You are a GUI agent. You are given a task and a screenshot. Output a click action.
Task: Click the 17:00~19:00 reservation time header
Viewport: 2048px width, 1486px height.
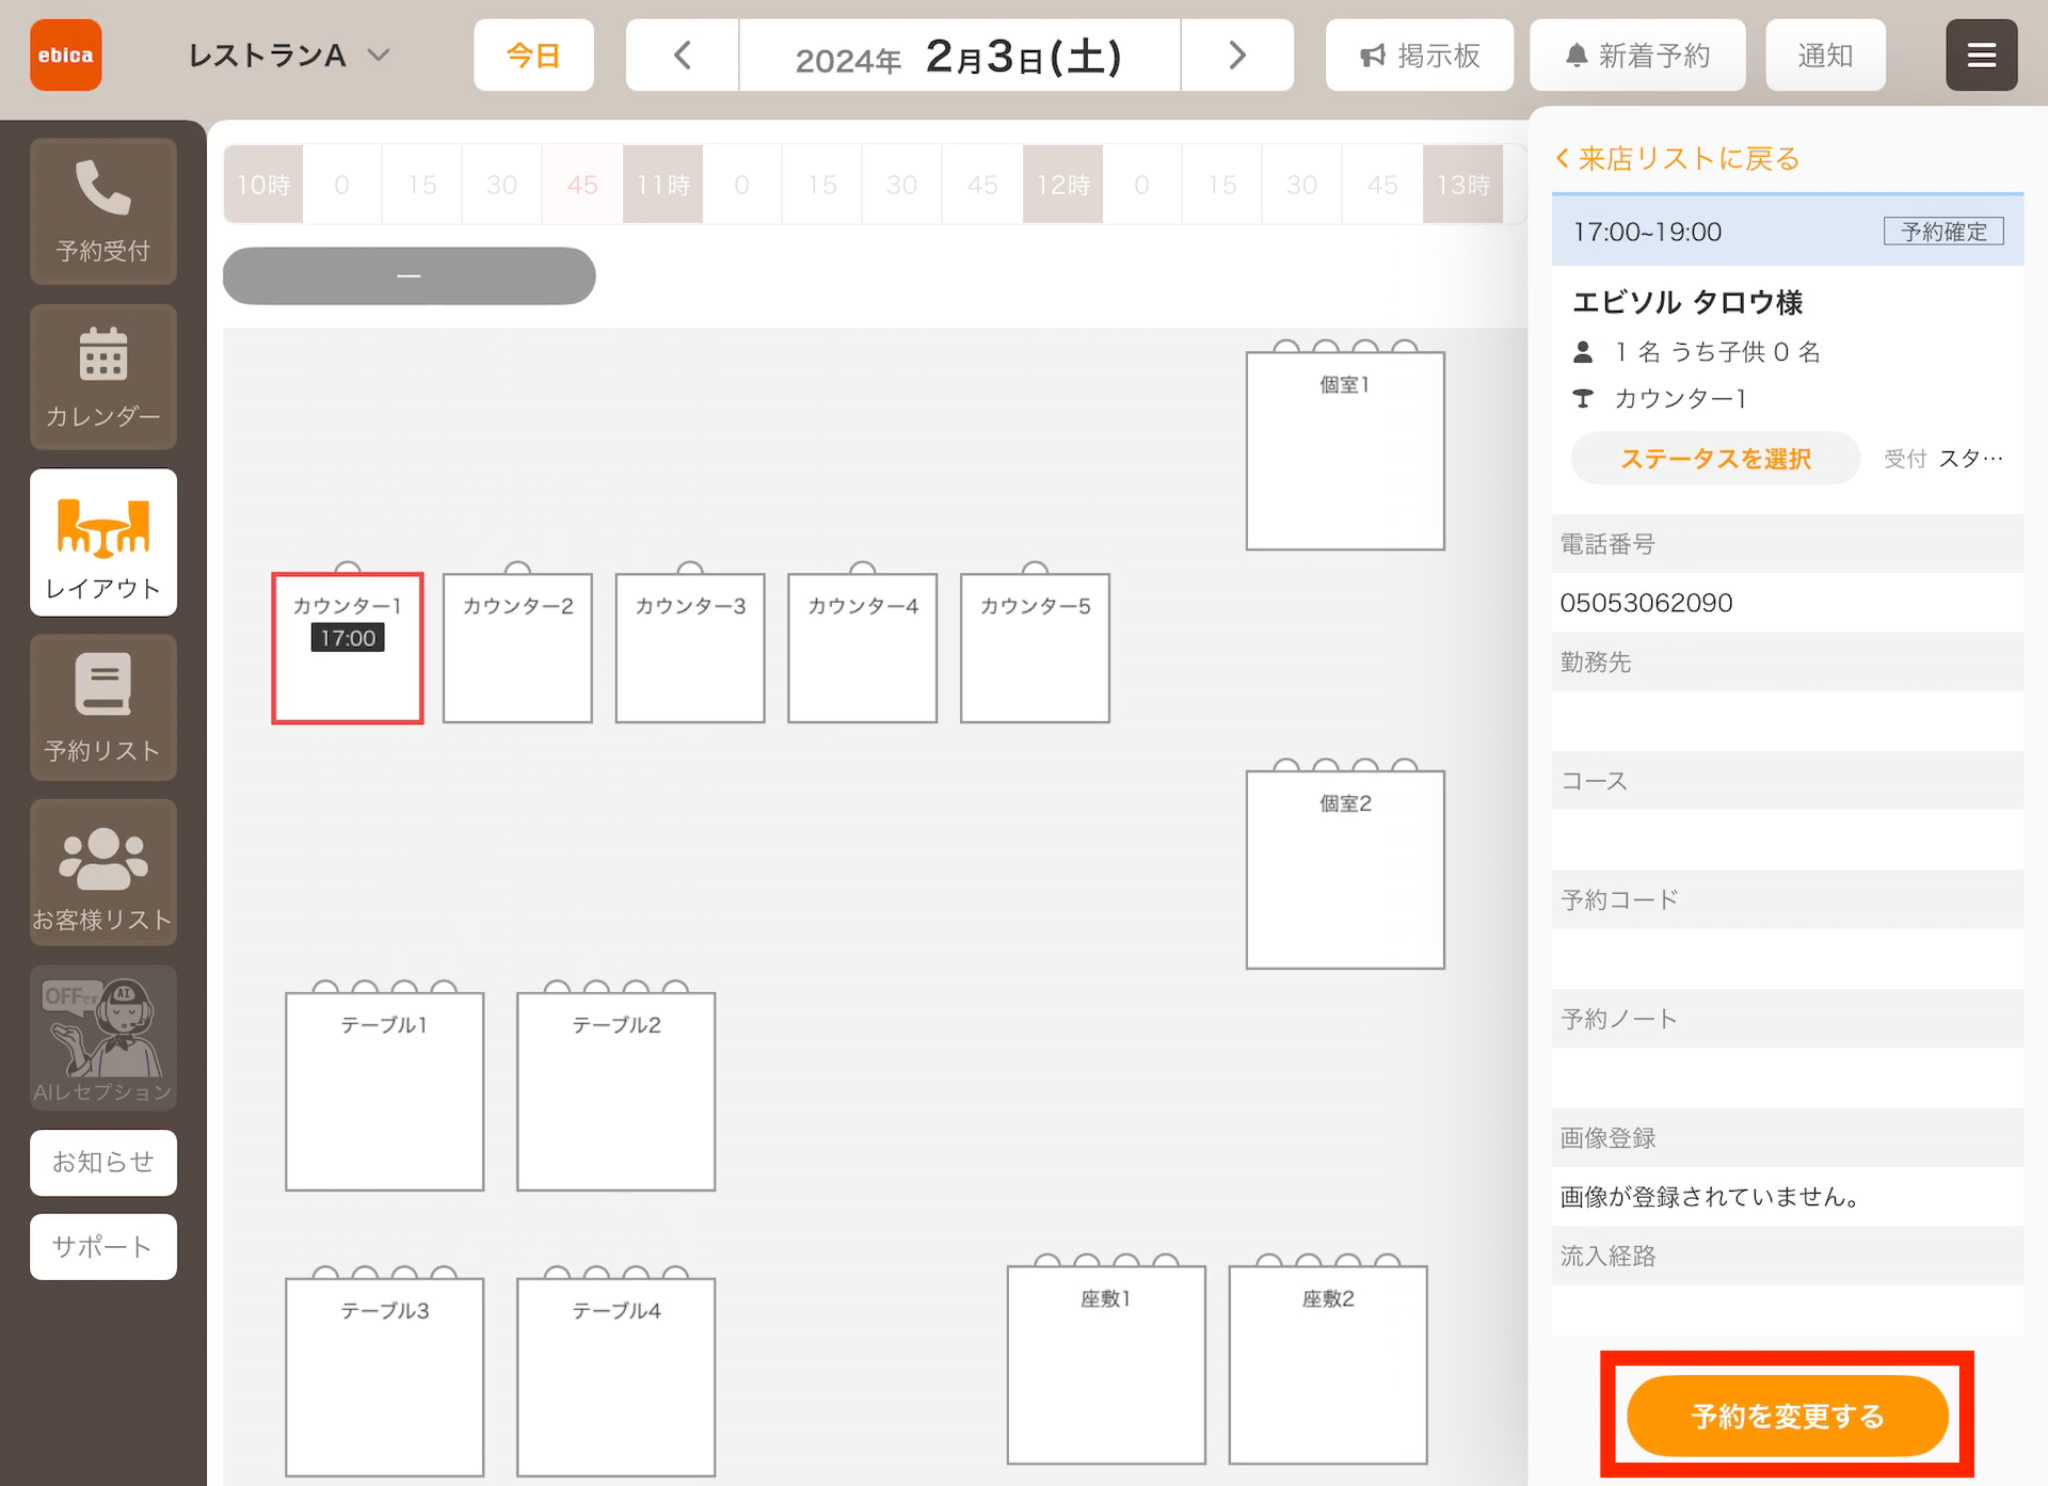point(1788,231)
